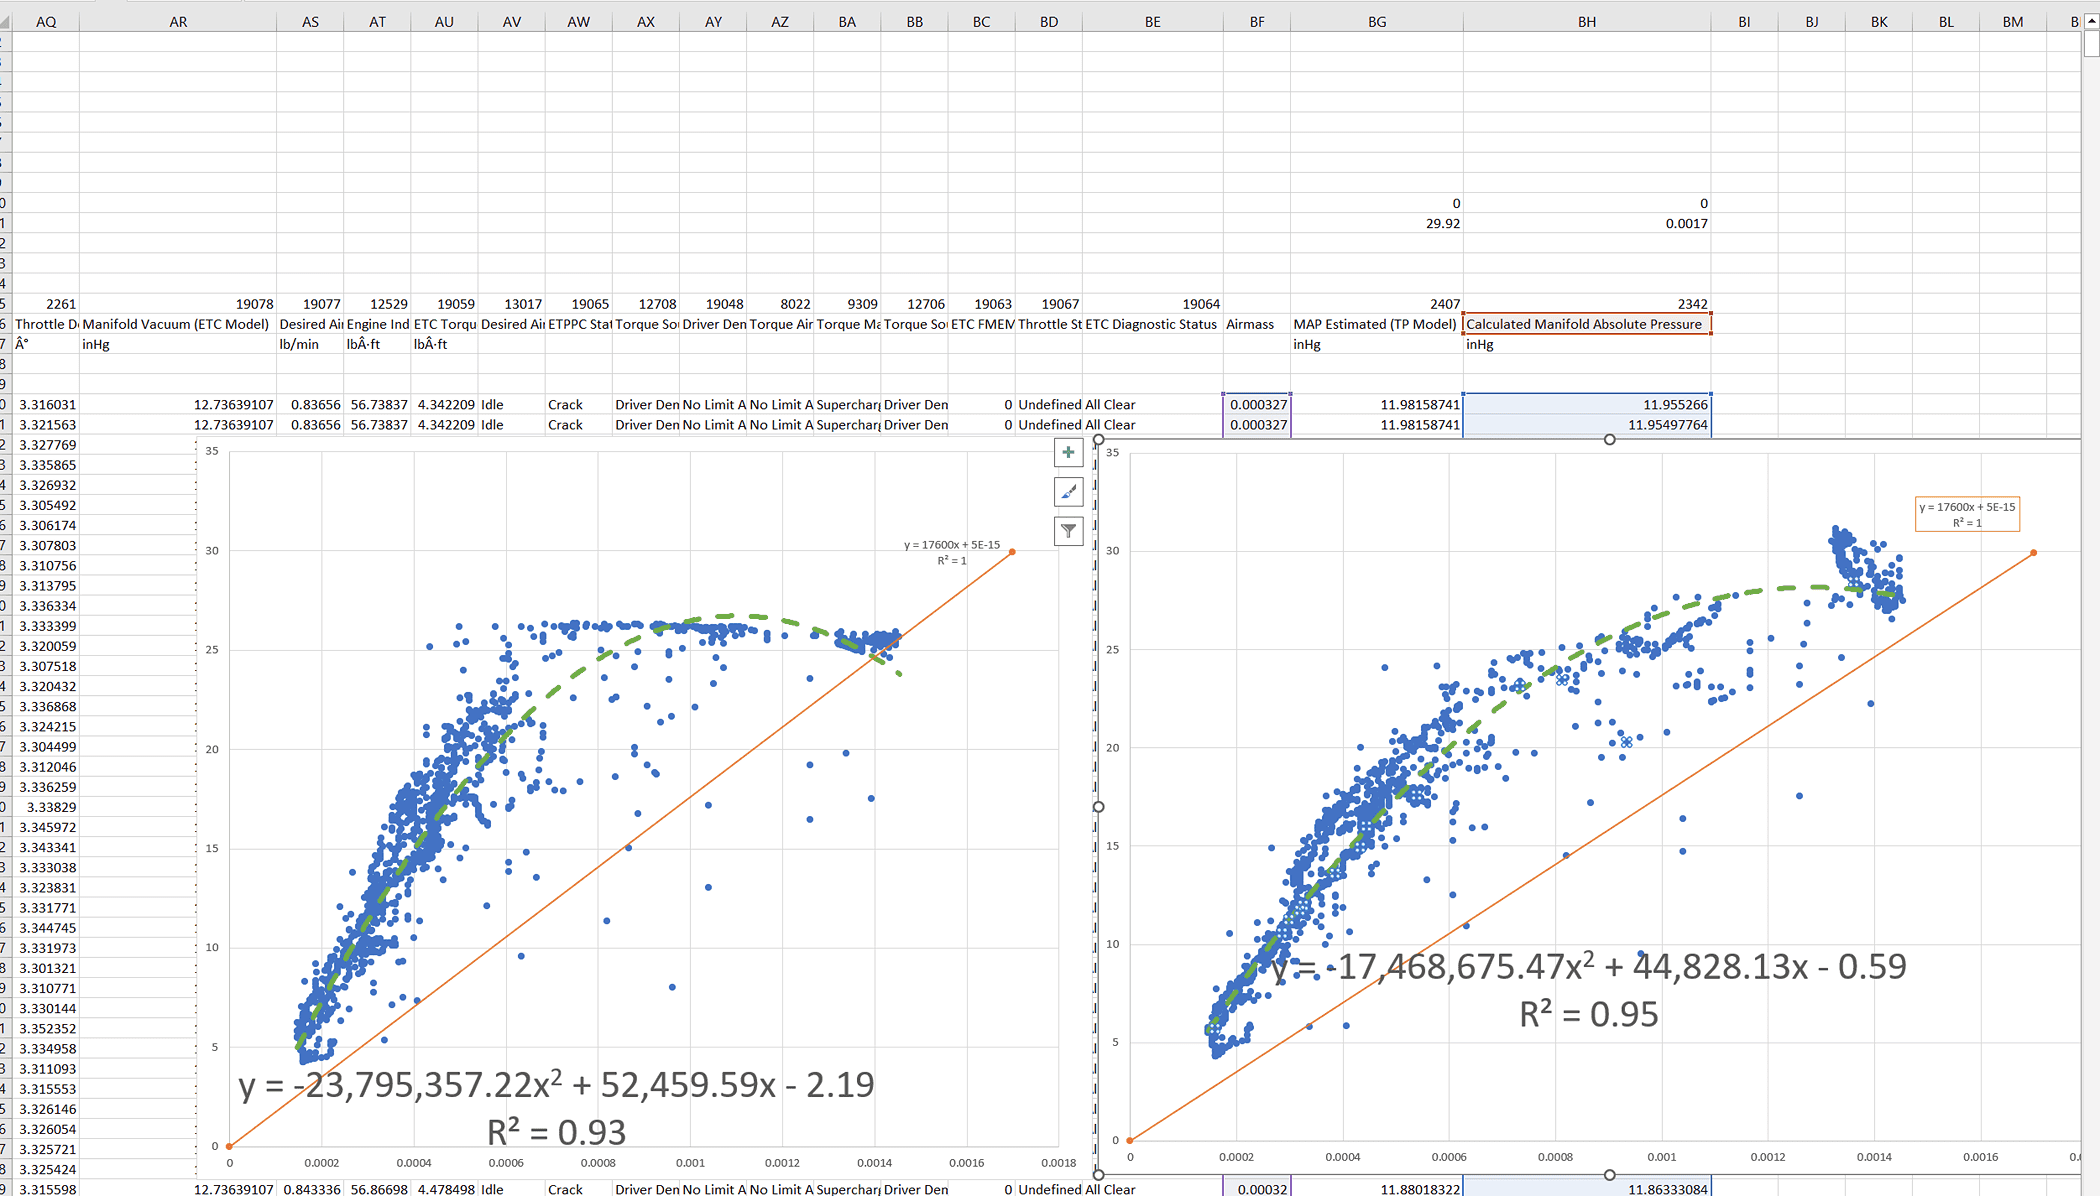The image size is (2100, 1196).
Task: Select column AX header
Action: coord(646,21)
